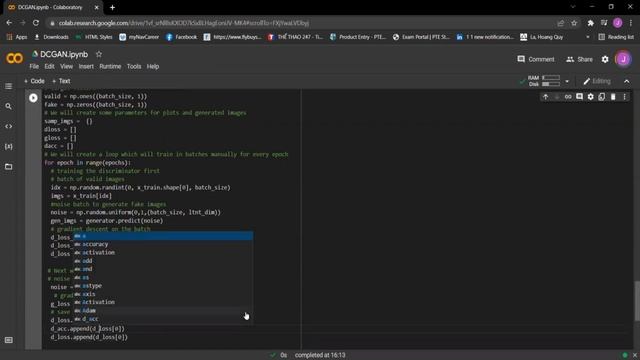Open the Edit menu

click(49, 67)
